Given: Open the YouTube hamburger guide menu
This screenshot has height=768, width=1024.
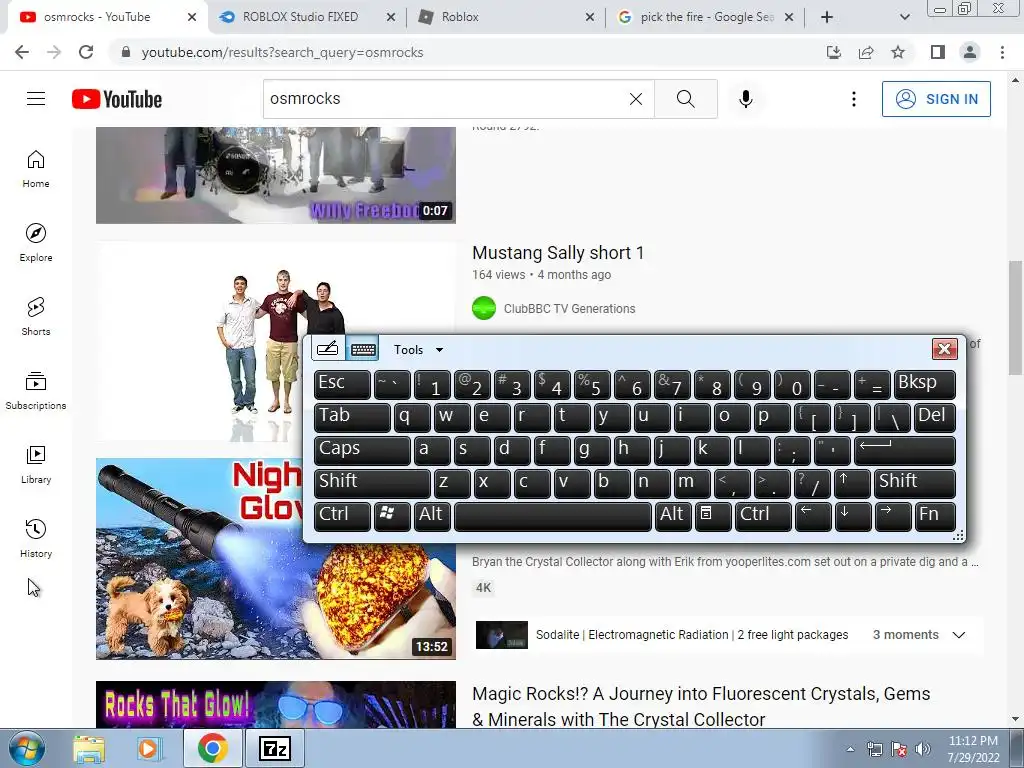Looking at the screenshot, I should pyautogui.click(x=36, y=99).
